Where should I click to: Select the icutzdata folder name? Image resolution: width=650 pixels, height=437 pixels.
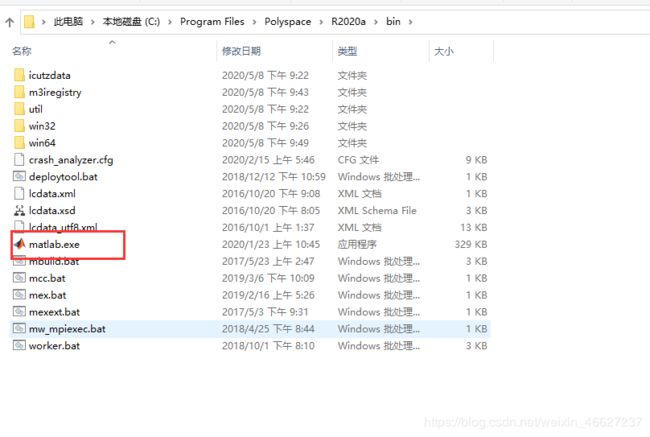coord(50,75)
